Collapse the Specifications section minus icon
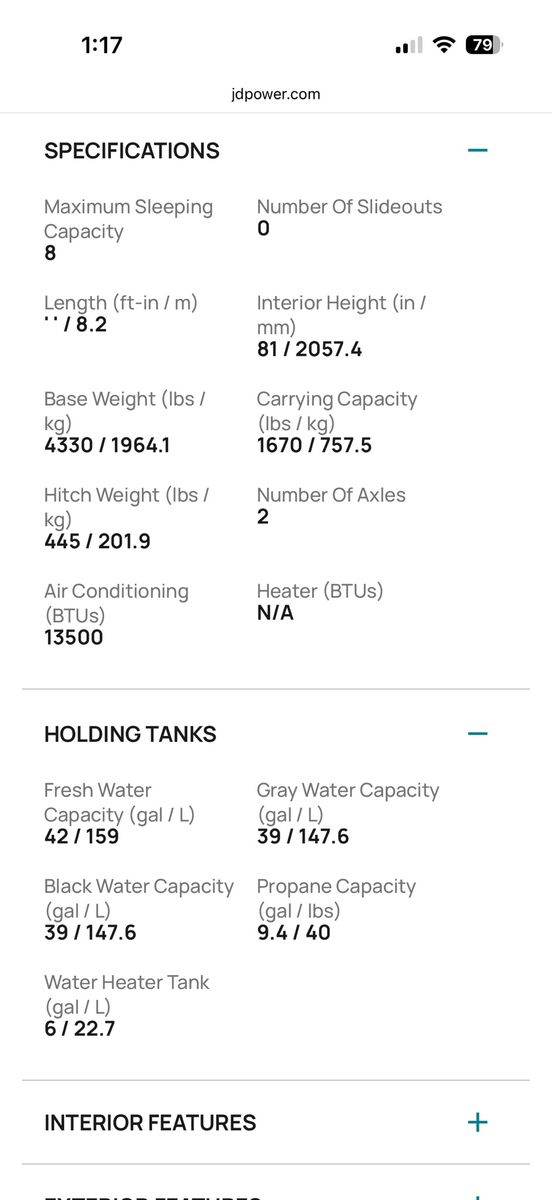 tap(478, 151)
